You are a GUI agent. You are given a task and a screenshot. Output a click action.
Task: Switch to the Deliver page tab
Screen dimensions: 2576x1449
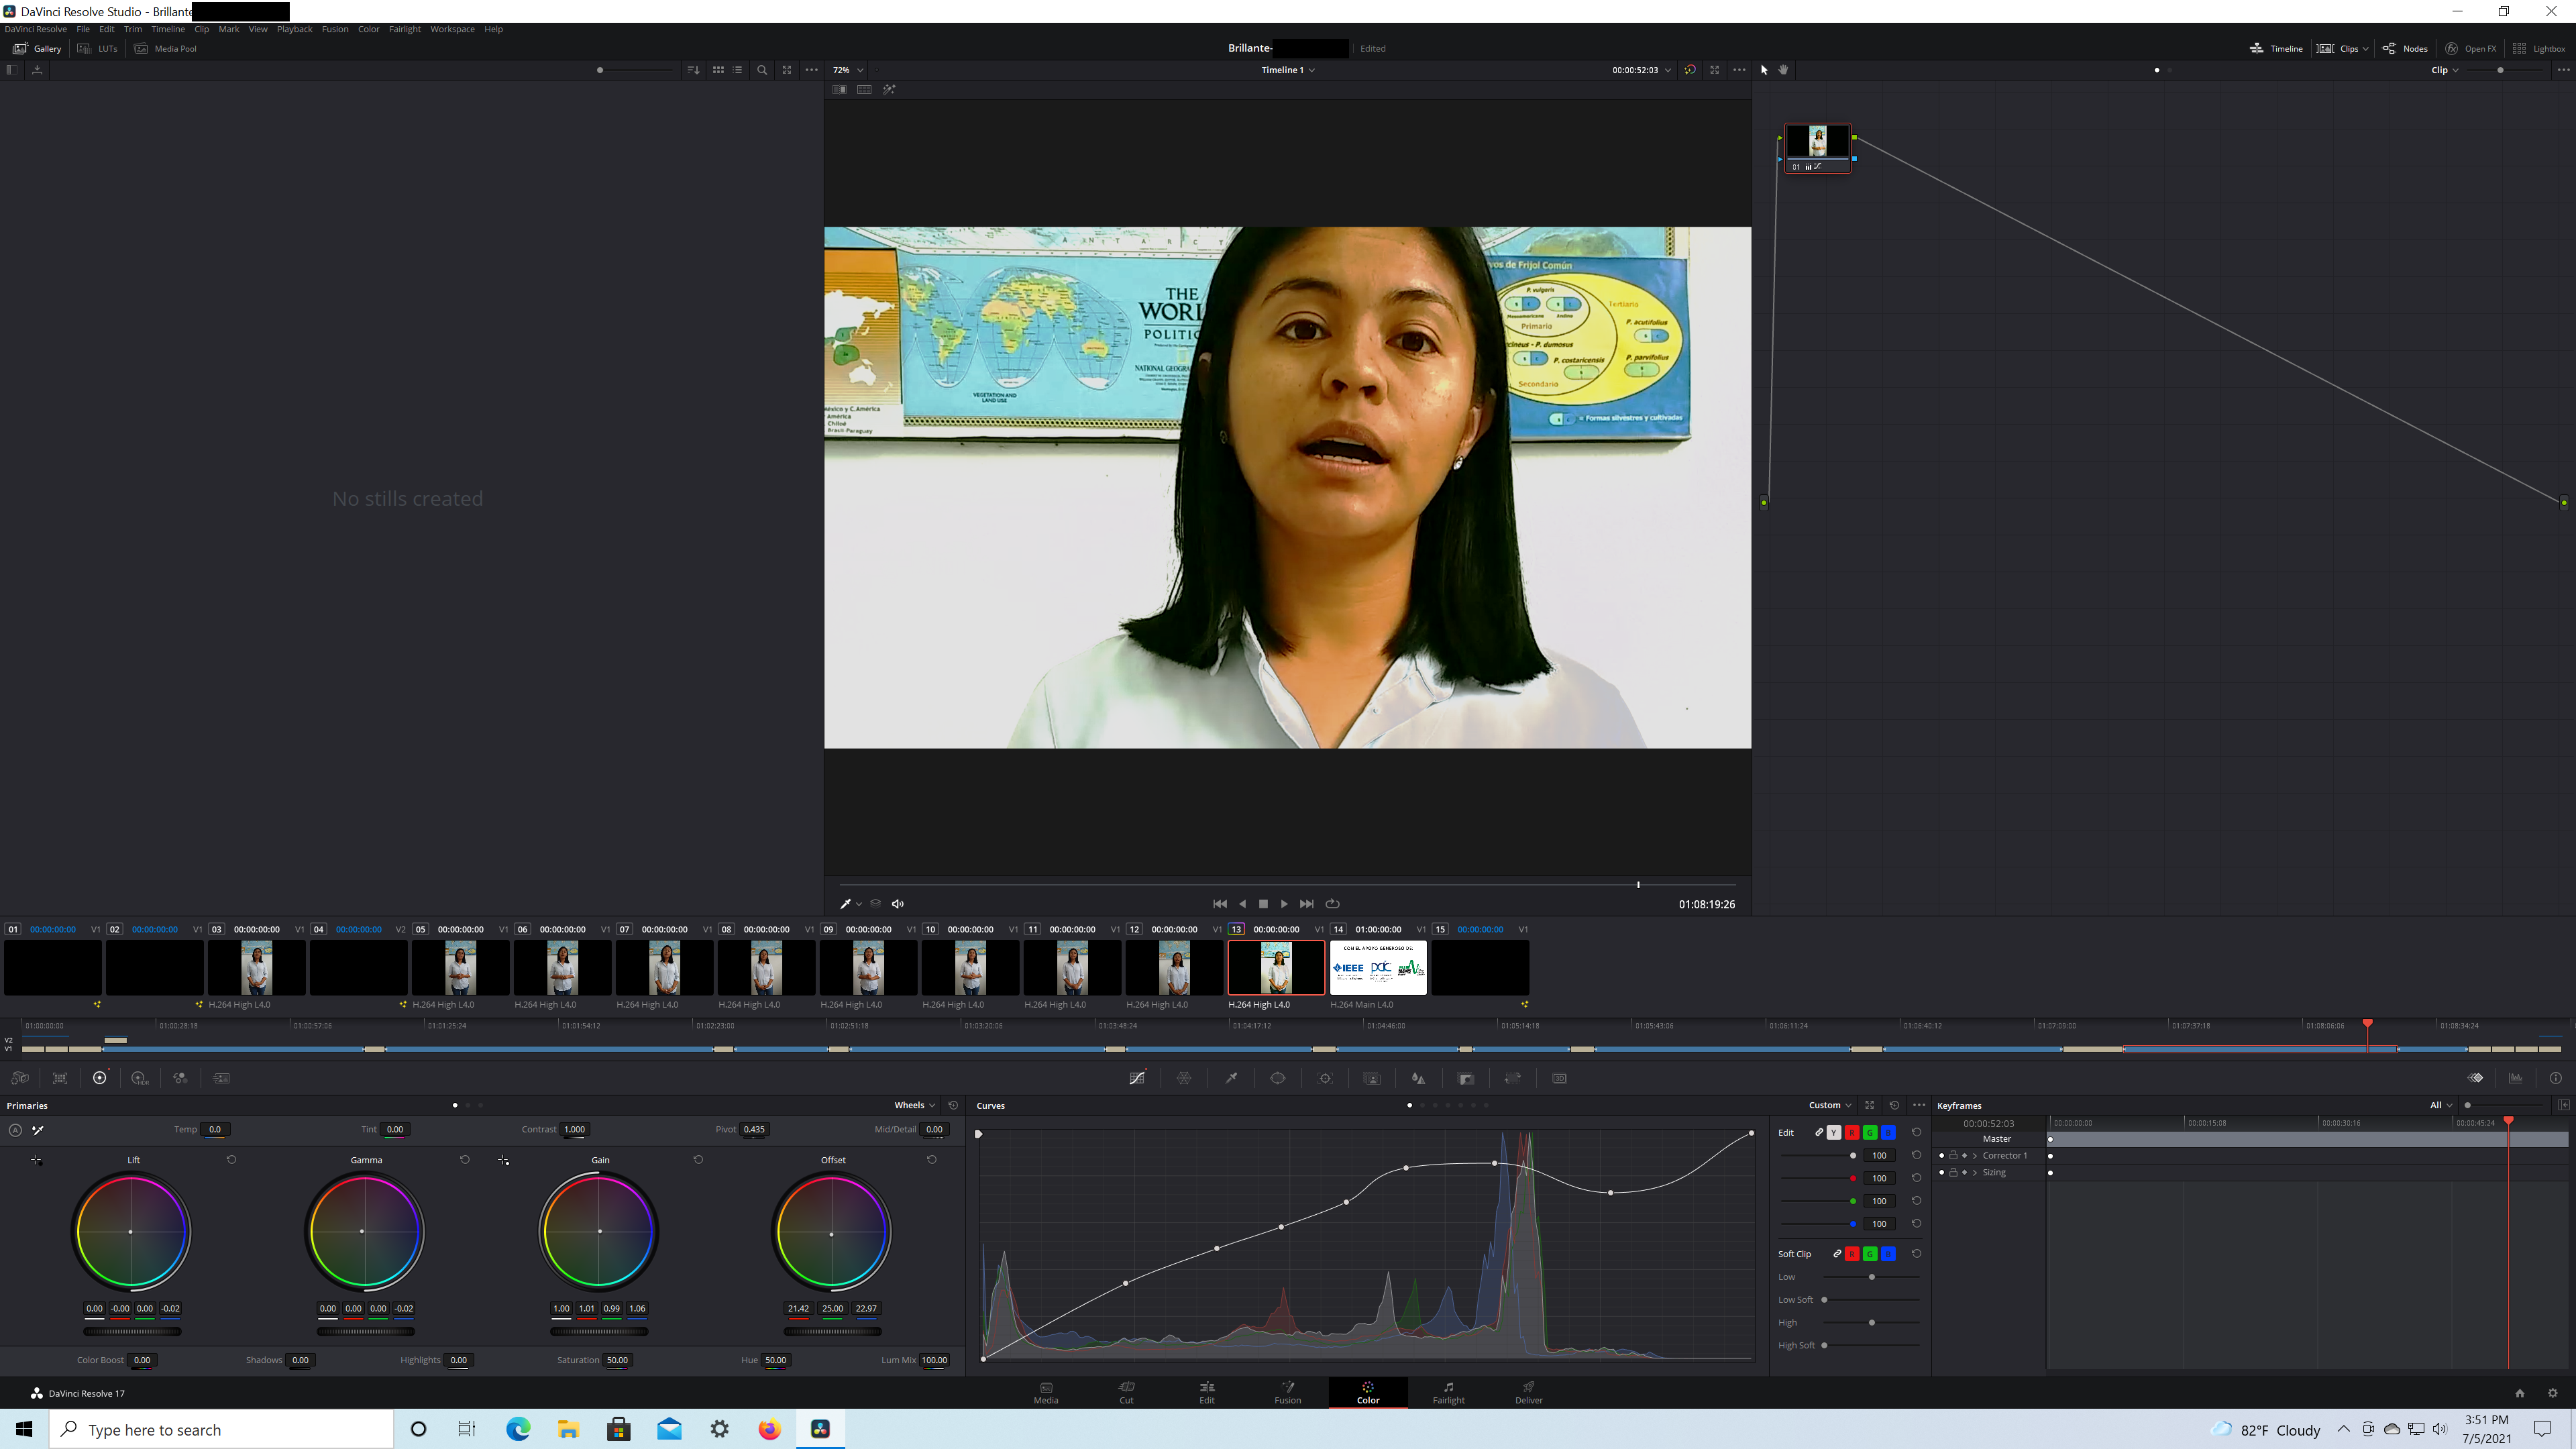point(1528,1392)
